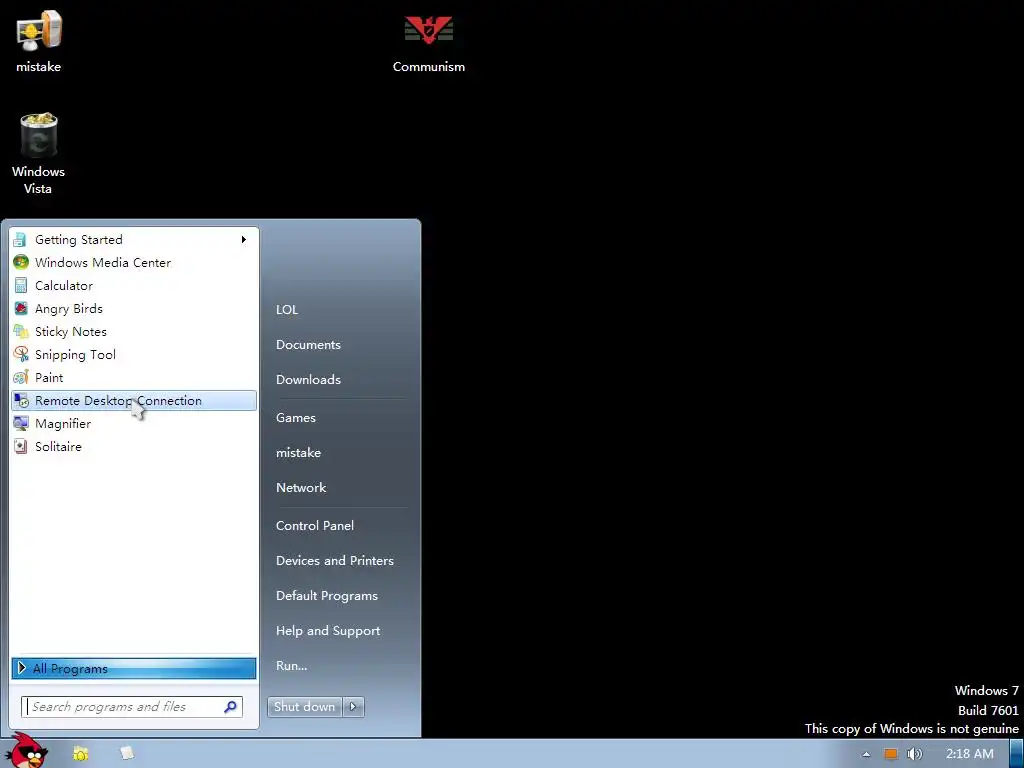Click the orange tray notification icon
This screenshot has width=1024, height=768.
[891, 754]
